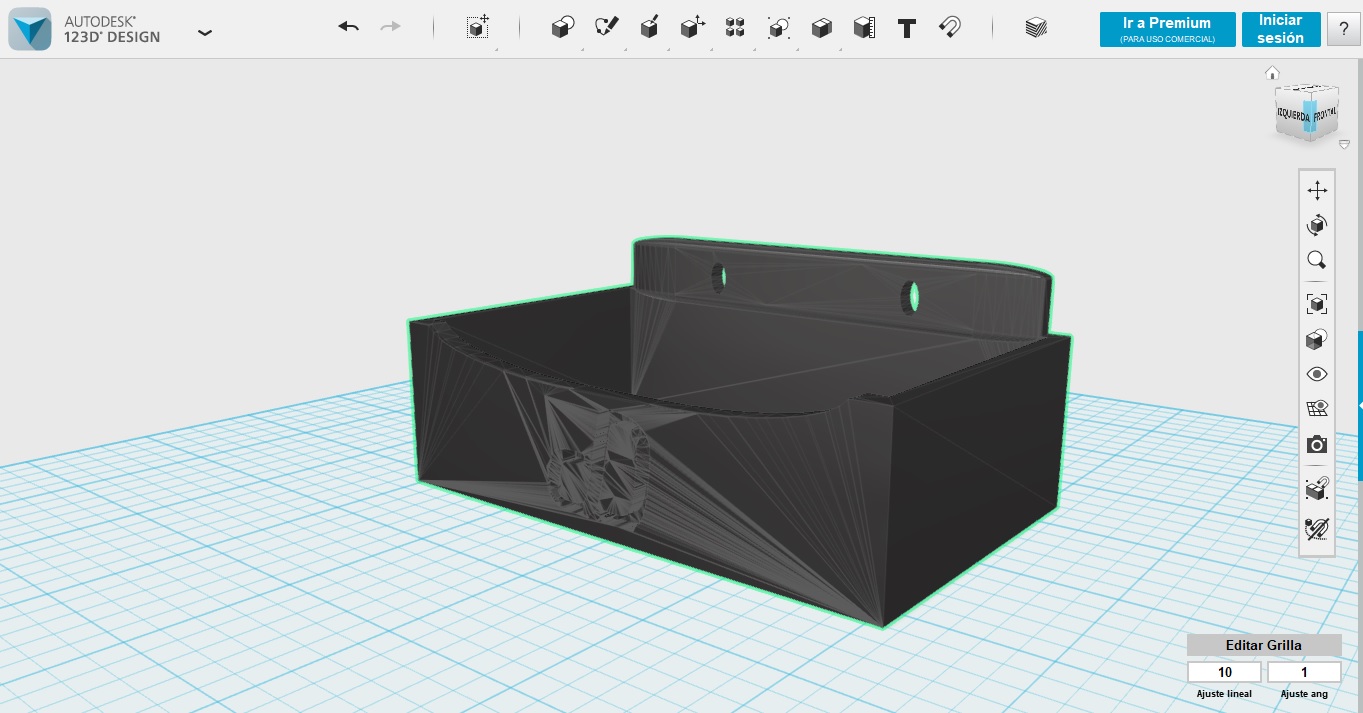Click the 'Ajuste ang' label
Viewport: 1363px width, 713px height.
coord(1304,694)
